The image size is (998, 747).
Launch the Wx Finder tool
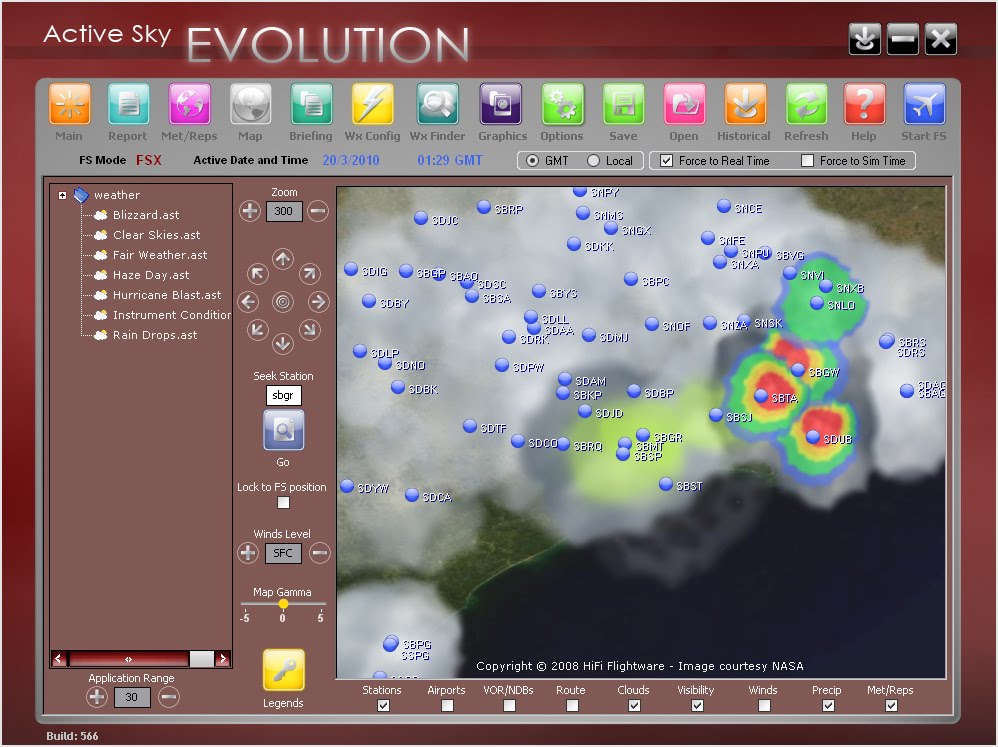437,104
